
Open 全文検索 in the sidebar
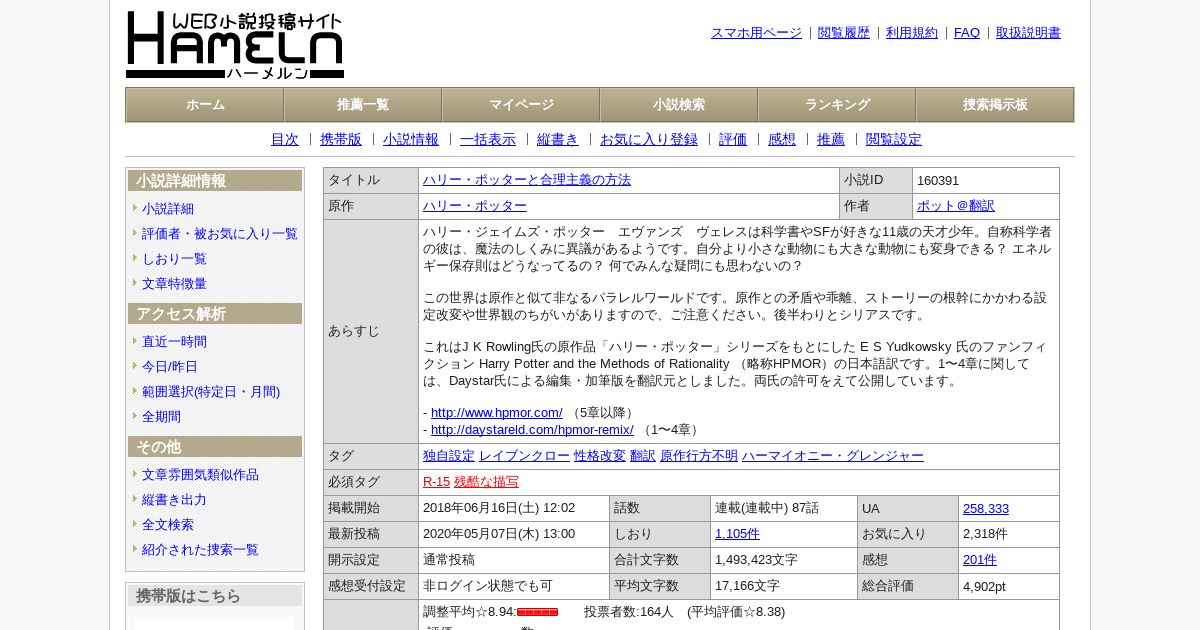pyautogui.click(x=168, y=525)
